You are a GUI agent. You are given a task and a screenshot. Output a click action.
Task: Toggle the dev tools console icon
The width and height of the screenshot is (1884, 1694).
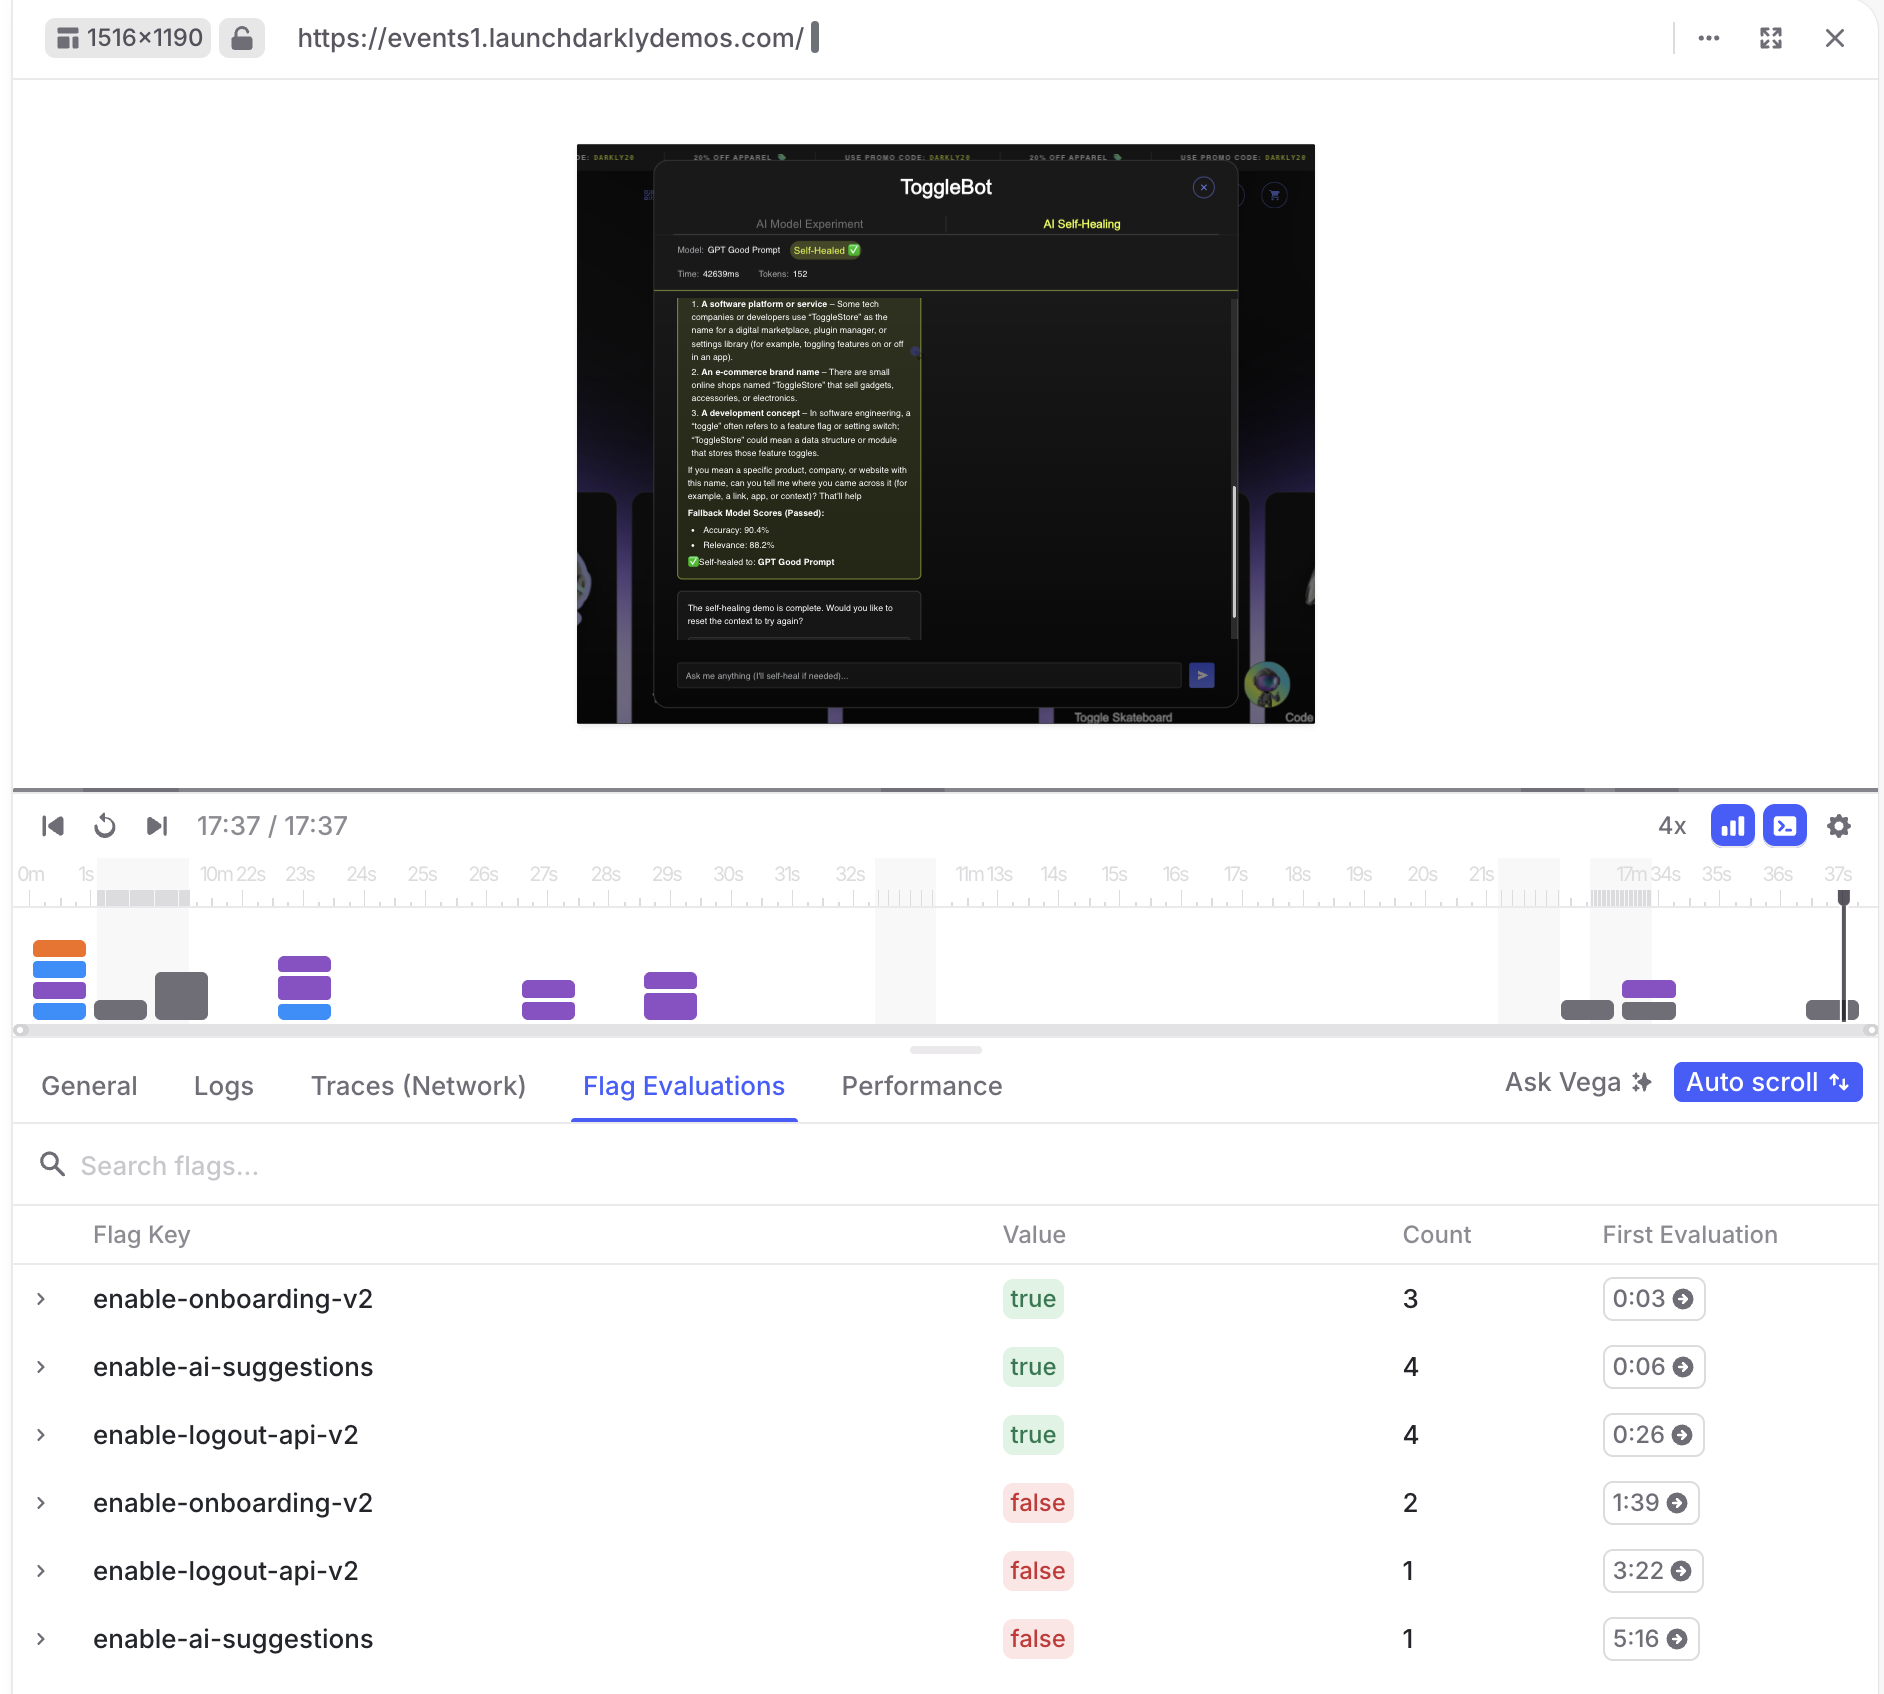[1784, 826]
